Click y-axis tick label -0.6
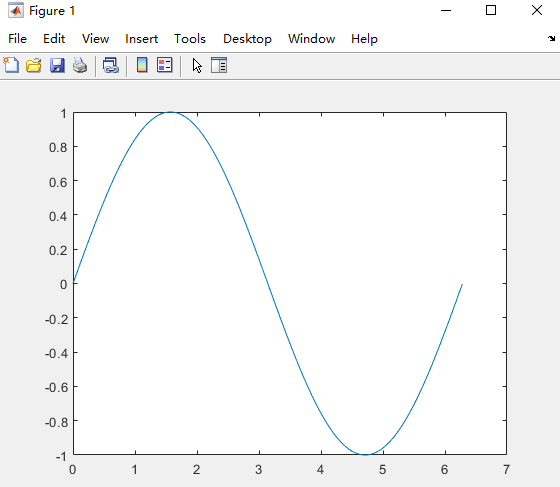Screen dimensions: 560x487 (56, 387)
